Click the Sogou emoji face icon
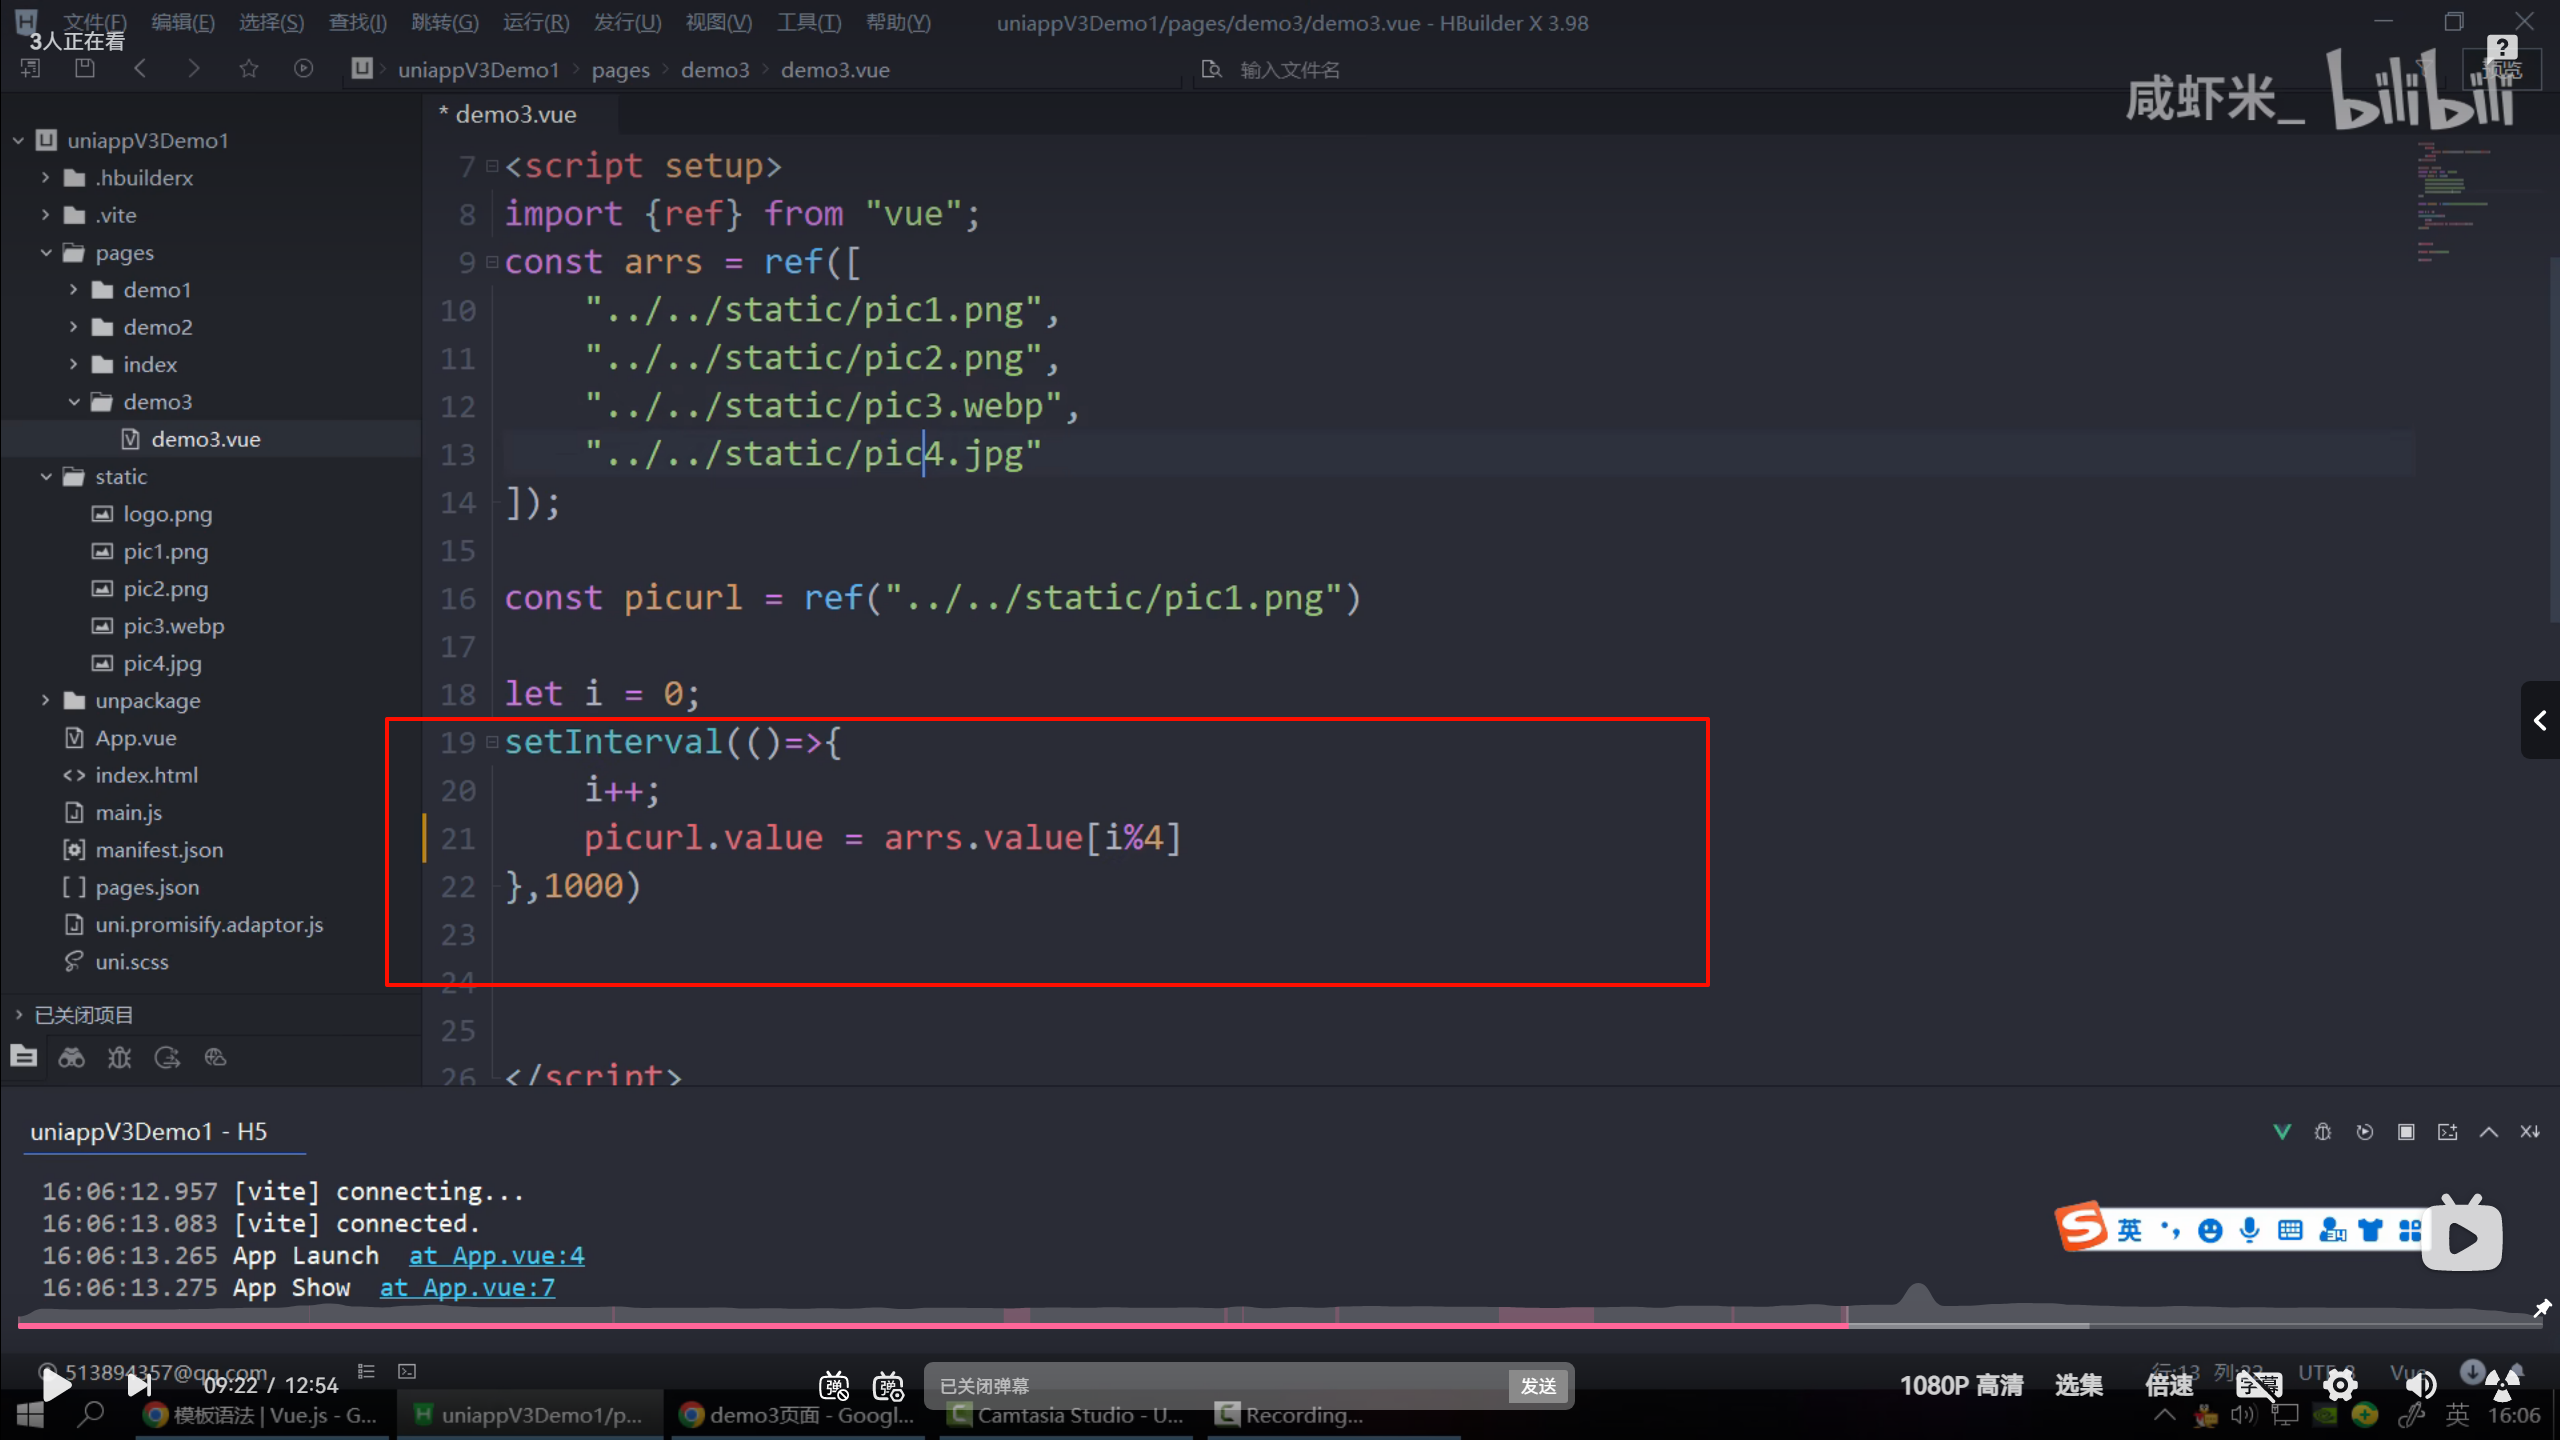The width and height of the screenshot is (2560, 1440). pos(2210,1230)
